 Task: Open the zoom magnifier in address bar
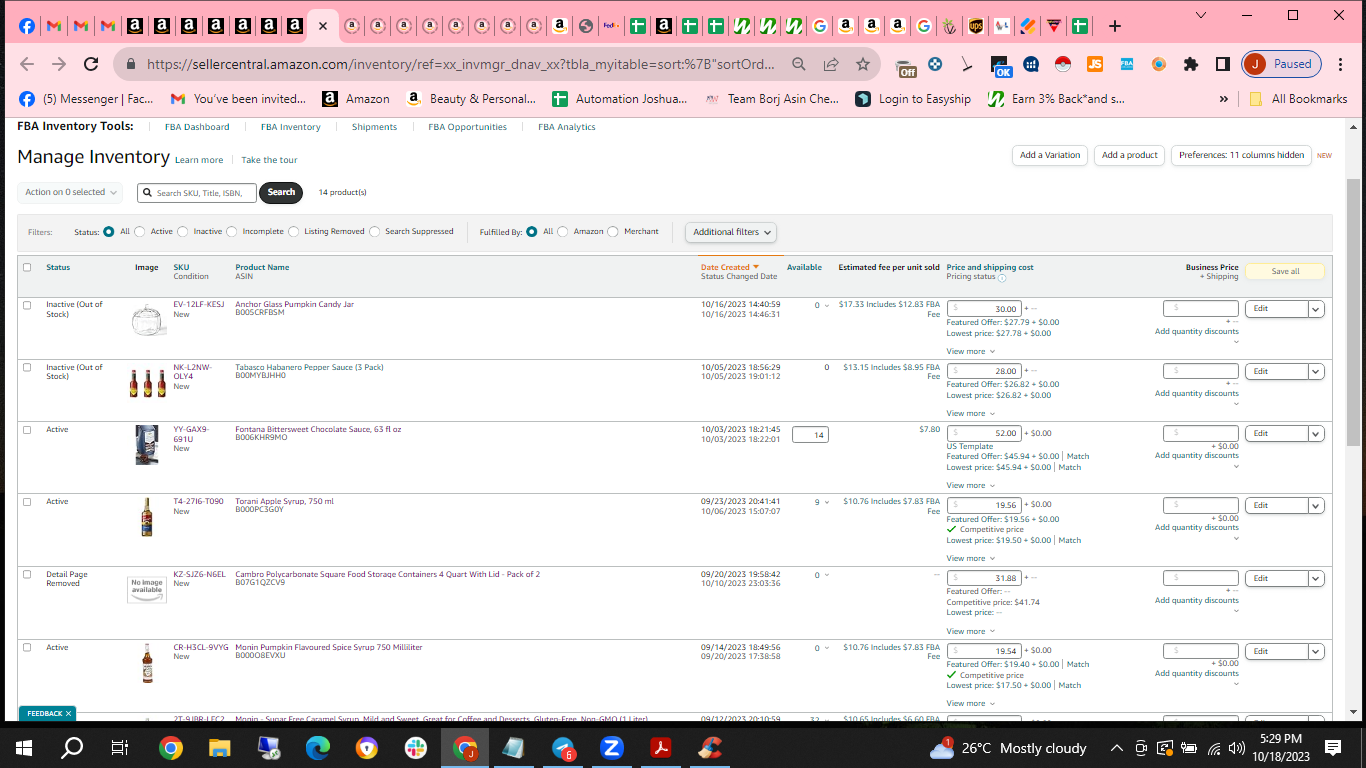(x=799, y=64)
